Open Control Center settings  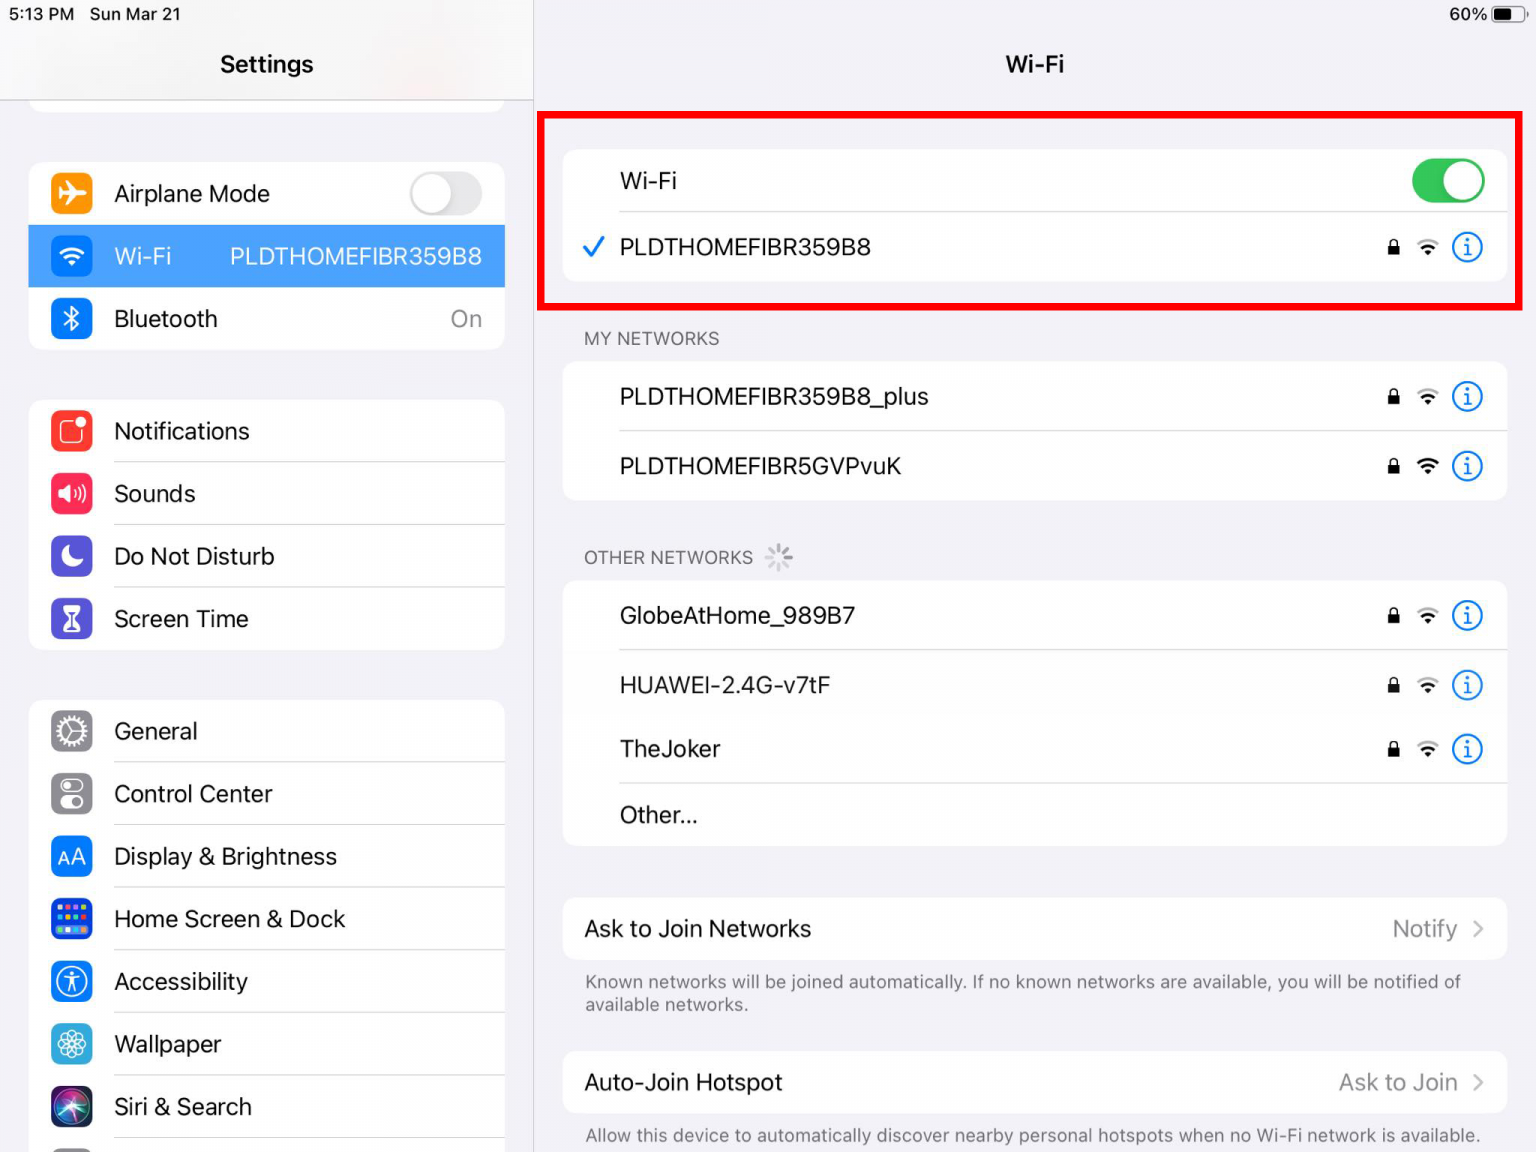coord(193,793)
